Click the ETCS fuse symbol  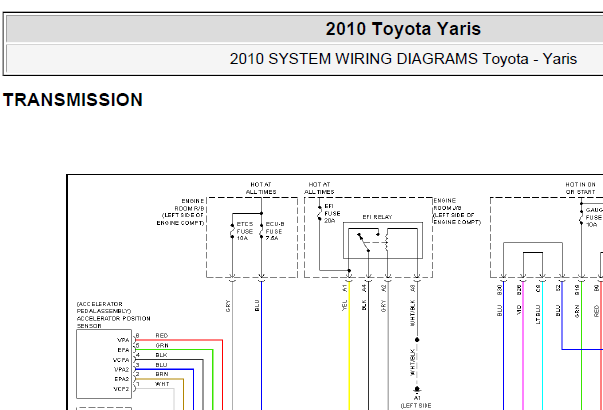click(232, 231)
